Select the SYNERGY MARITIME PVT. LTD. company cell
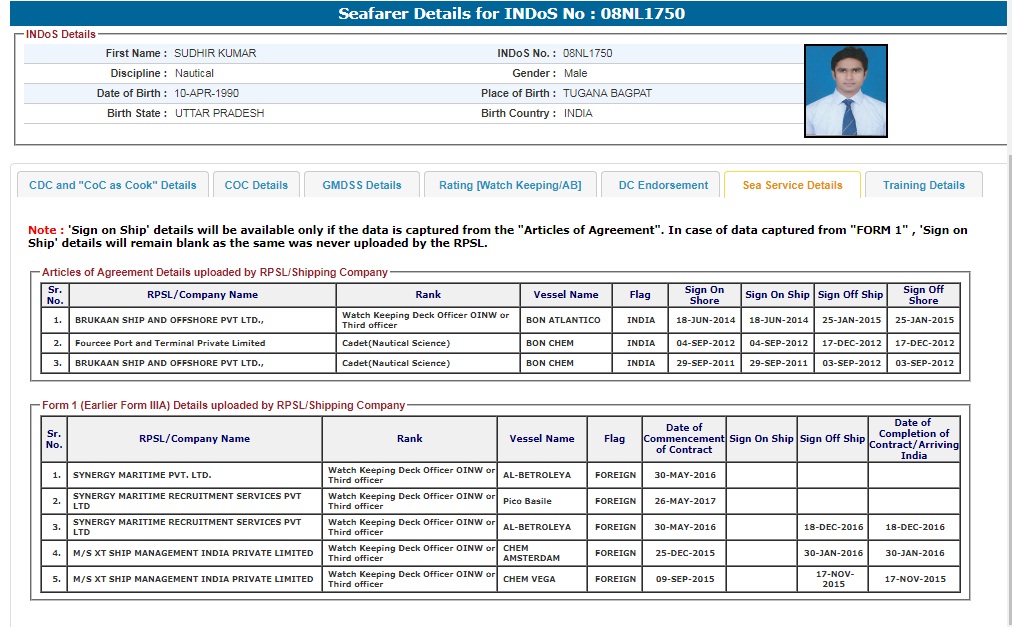 pyautogui.click(x=143, y=475)
